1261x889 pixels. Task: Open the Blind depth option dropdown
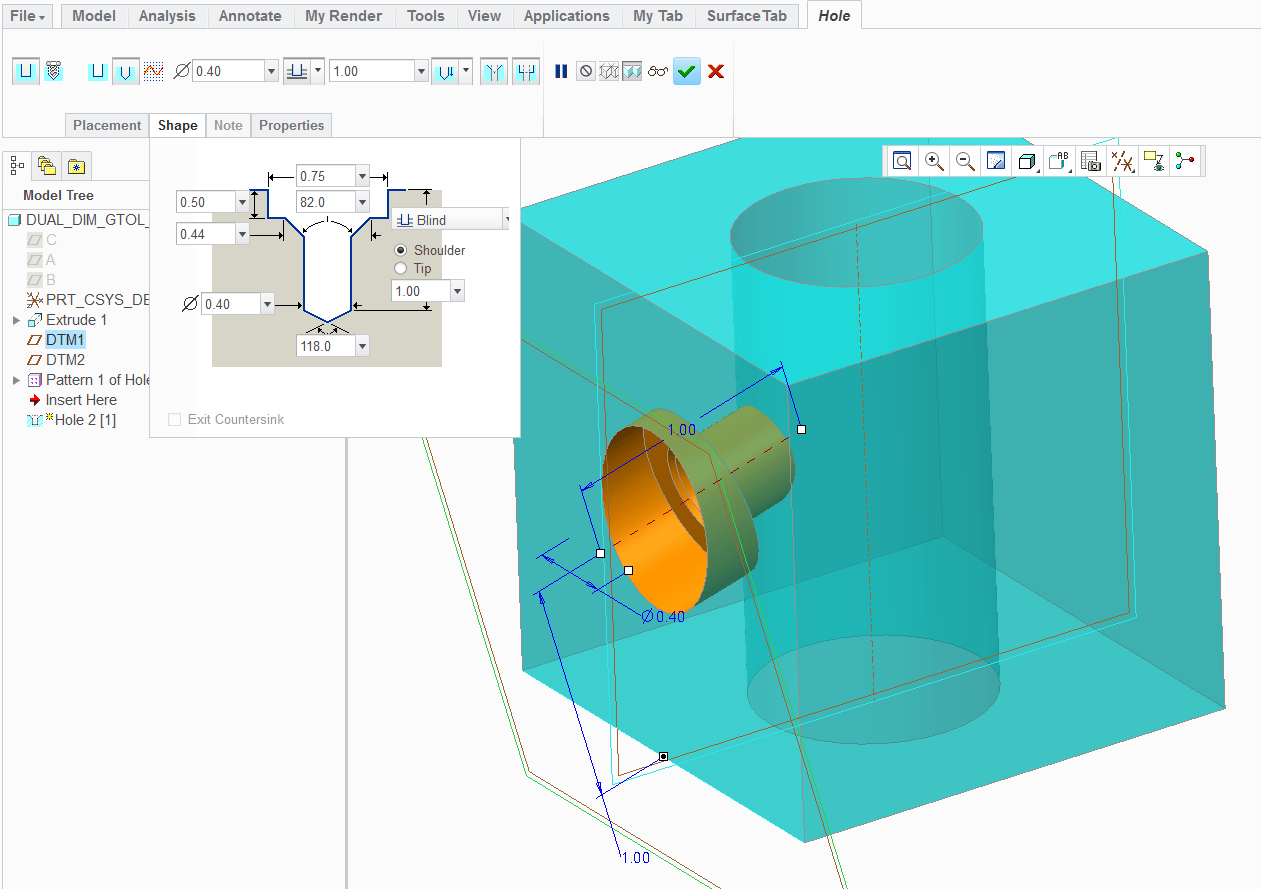click(x=450, y=218)
